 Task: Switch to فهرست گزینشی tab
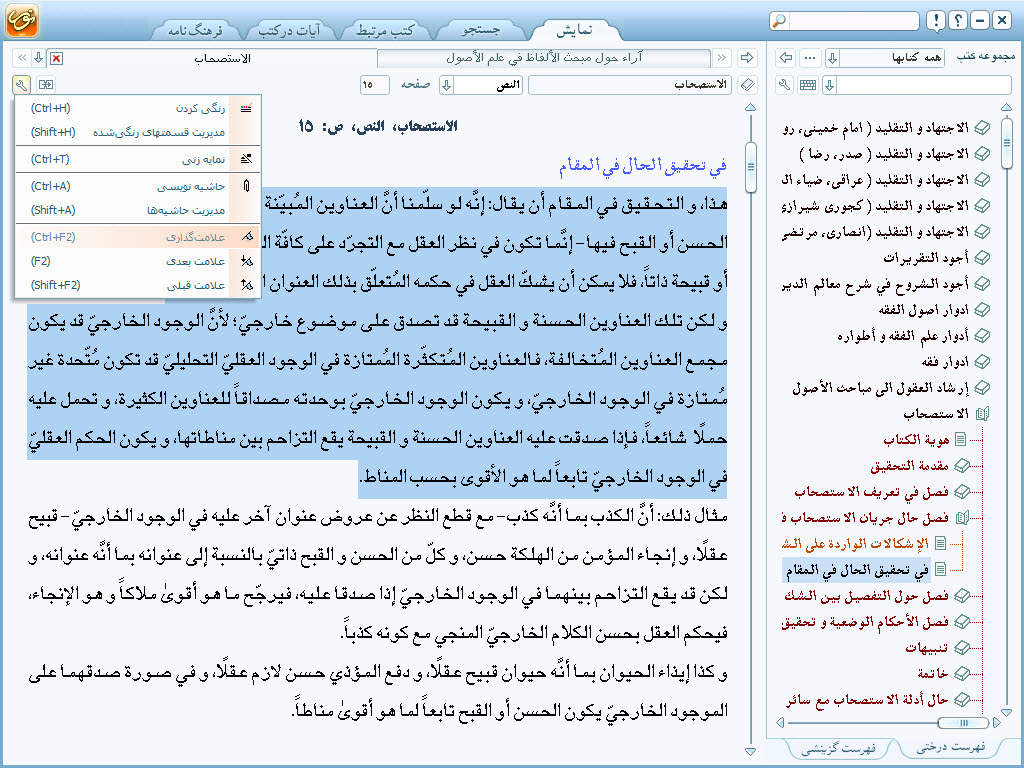coord(839,748)
